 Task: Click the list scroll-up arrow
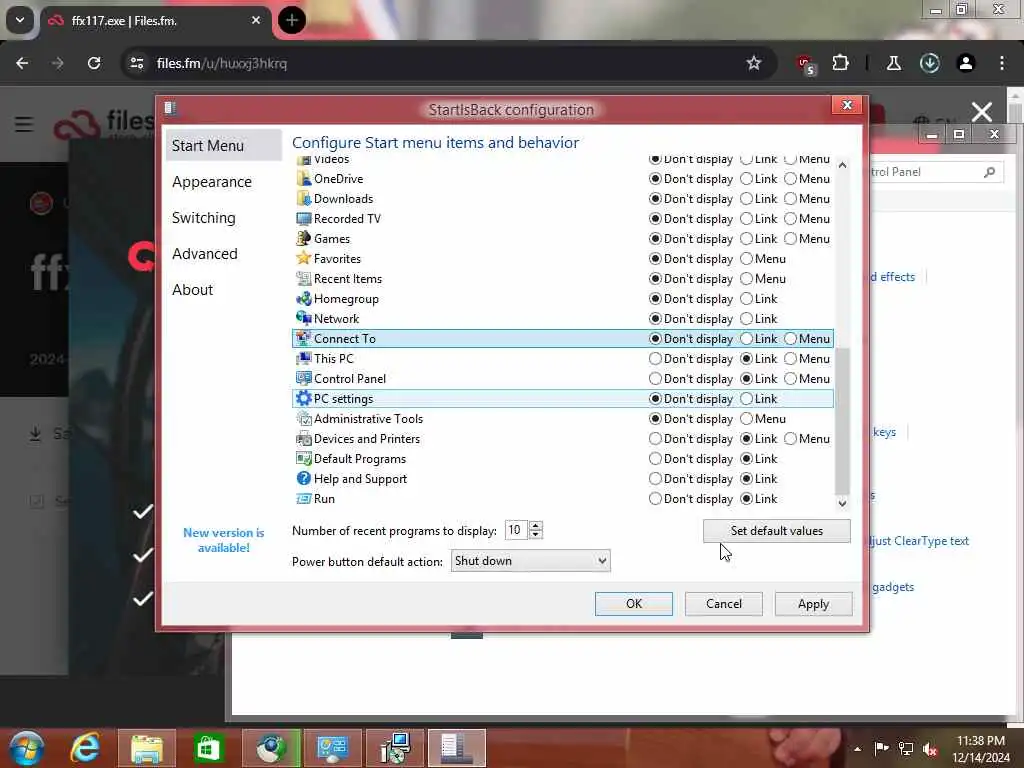click(x=842, y=165)
